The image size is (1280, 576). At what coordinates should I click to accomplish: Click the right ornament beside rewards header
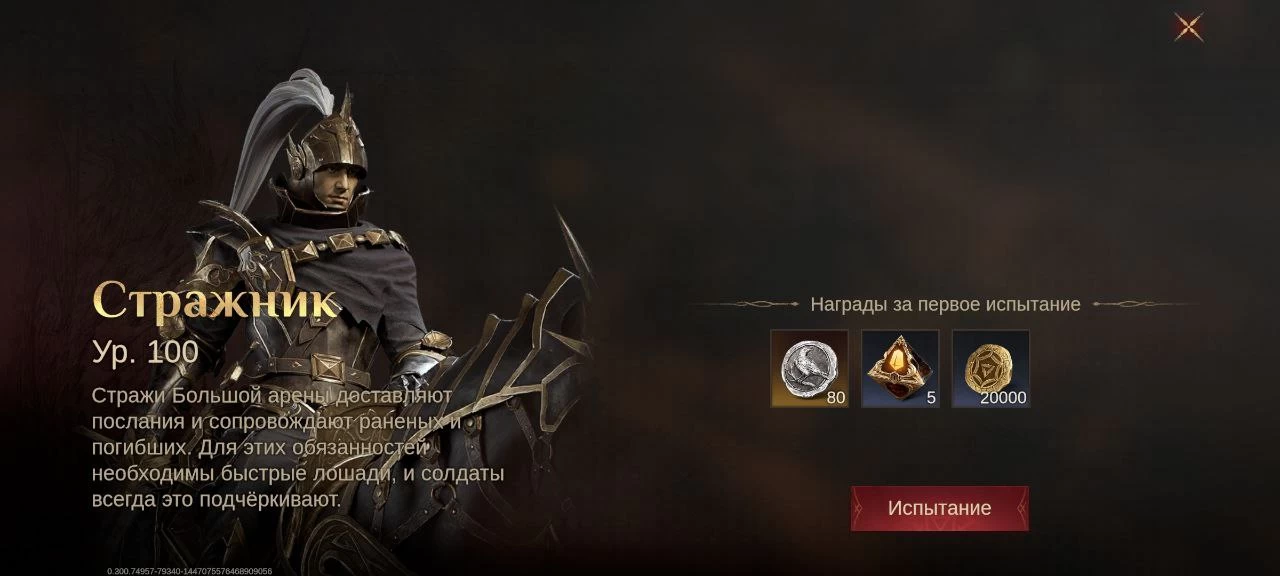(1145, 304)
